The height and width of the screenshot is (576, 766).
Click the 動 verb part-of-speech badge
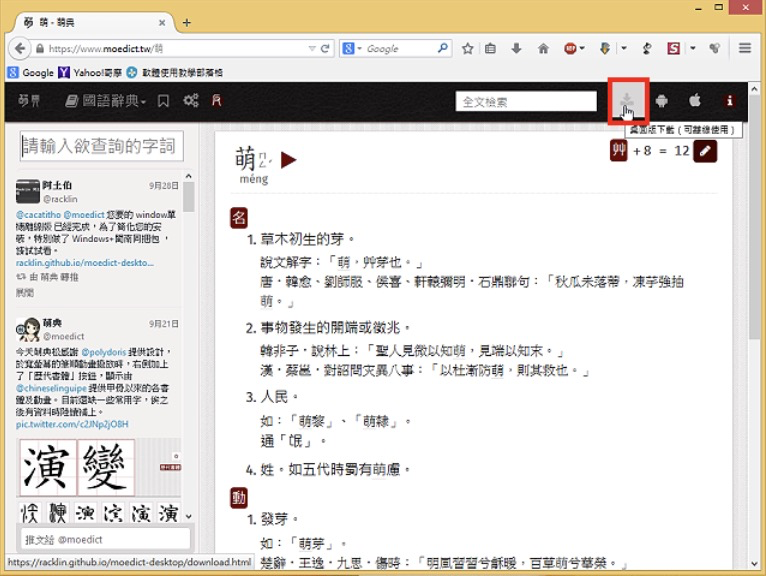239,497
